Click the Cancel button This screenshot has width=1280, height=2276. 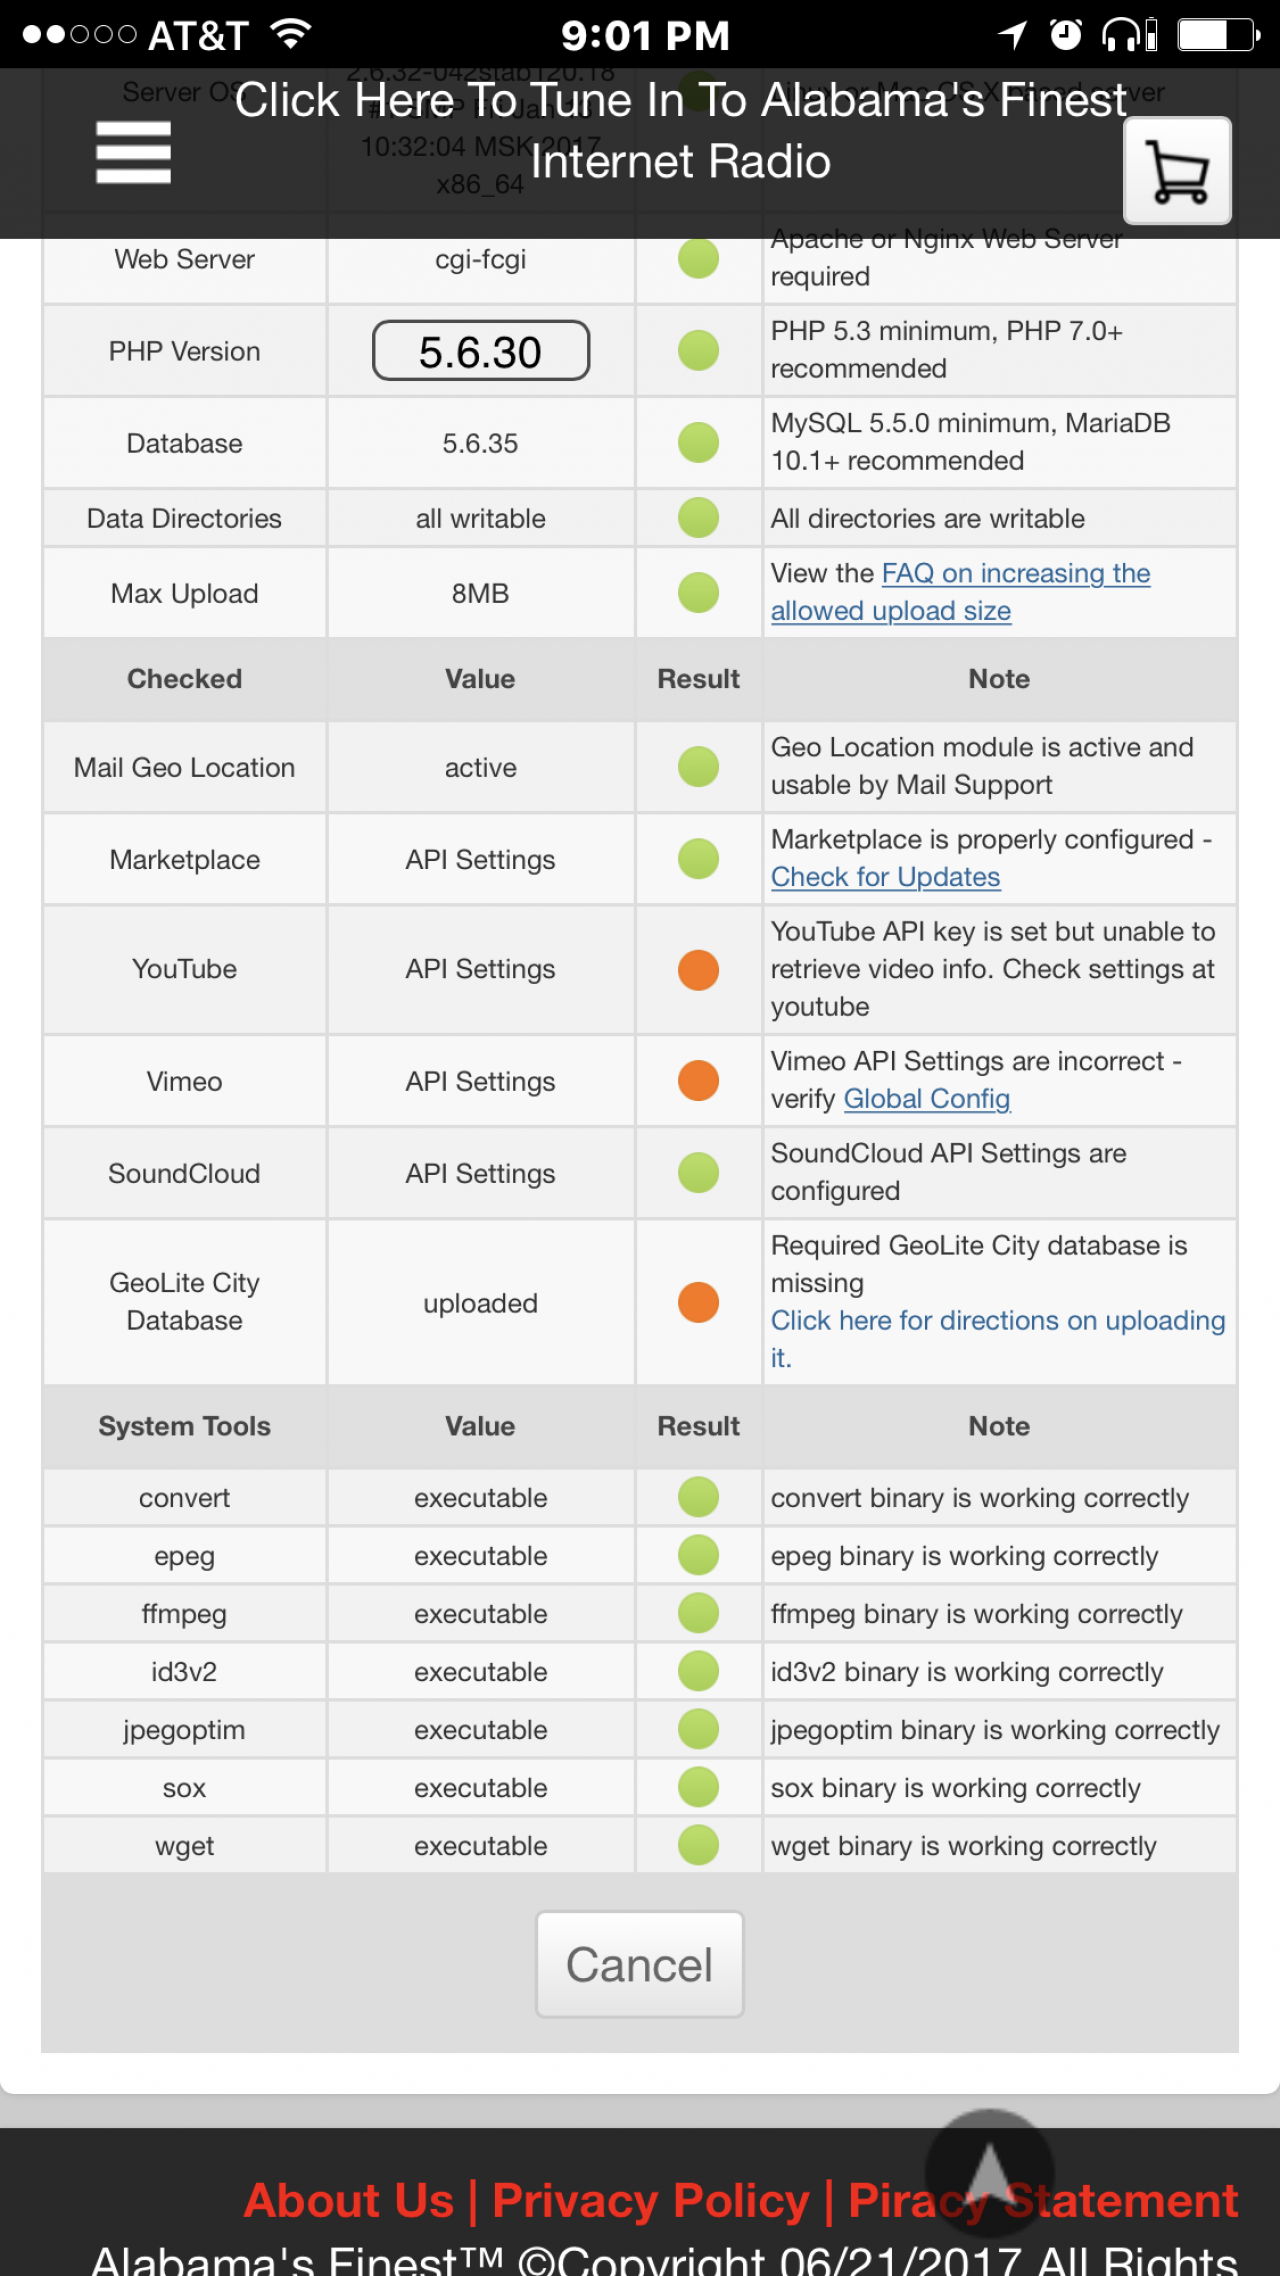pos(640,1965)
